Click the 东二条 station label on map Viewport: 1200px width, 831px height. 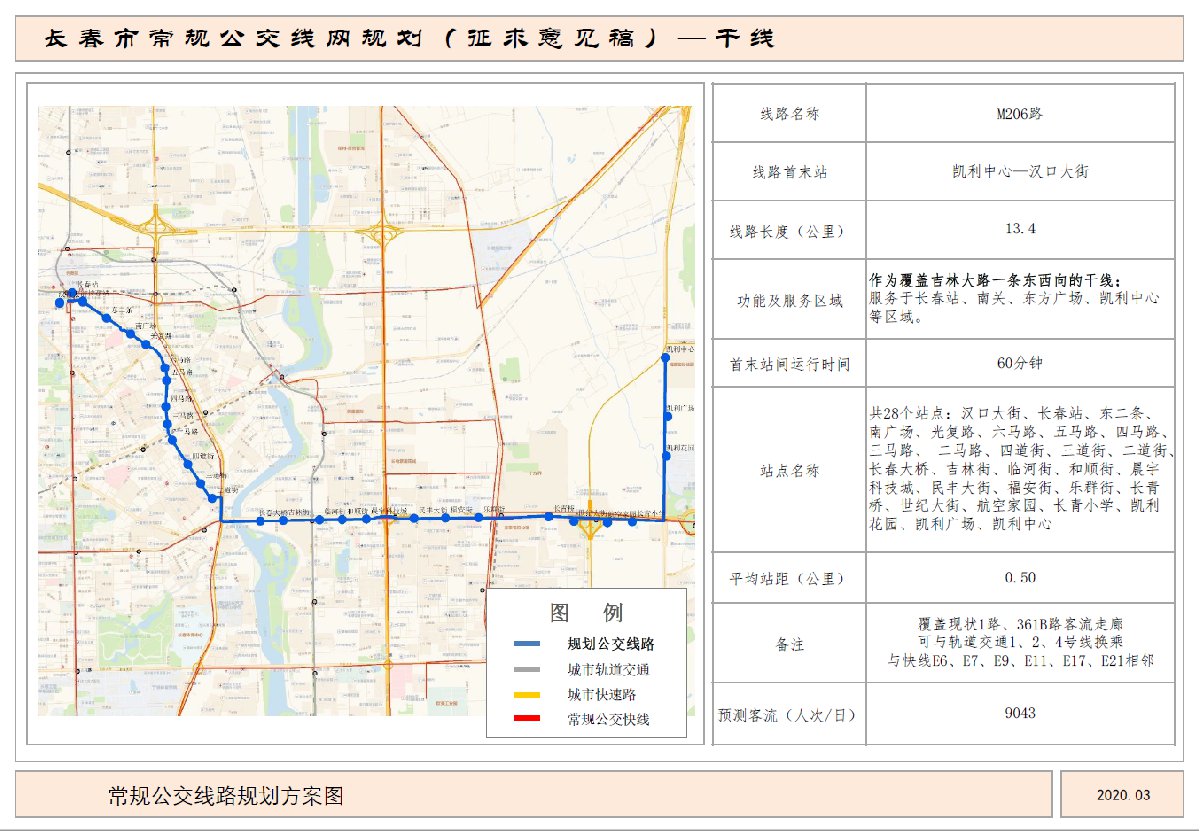124,310
